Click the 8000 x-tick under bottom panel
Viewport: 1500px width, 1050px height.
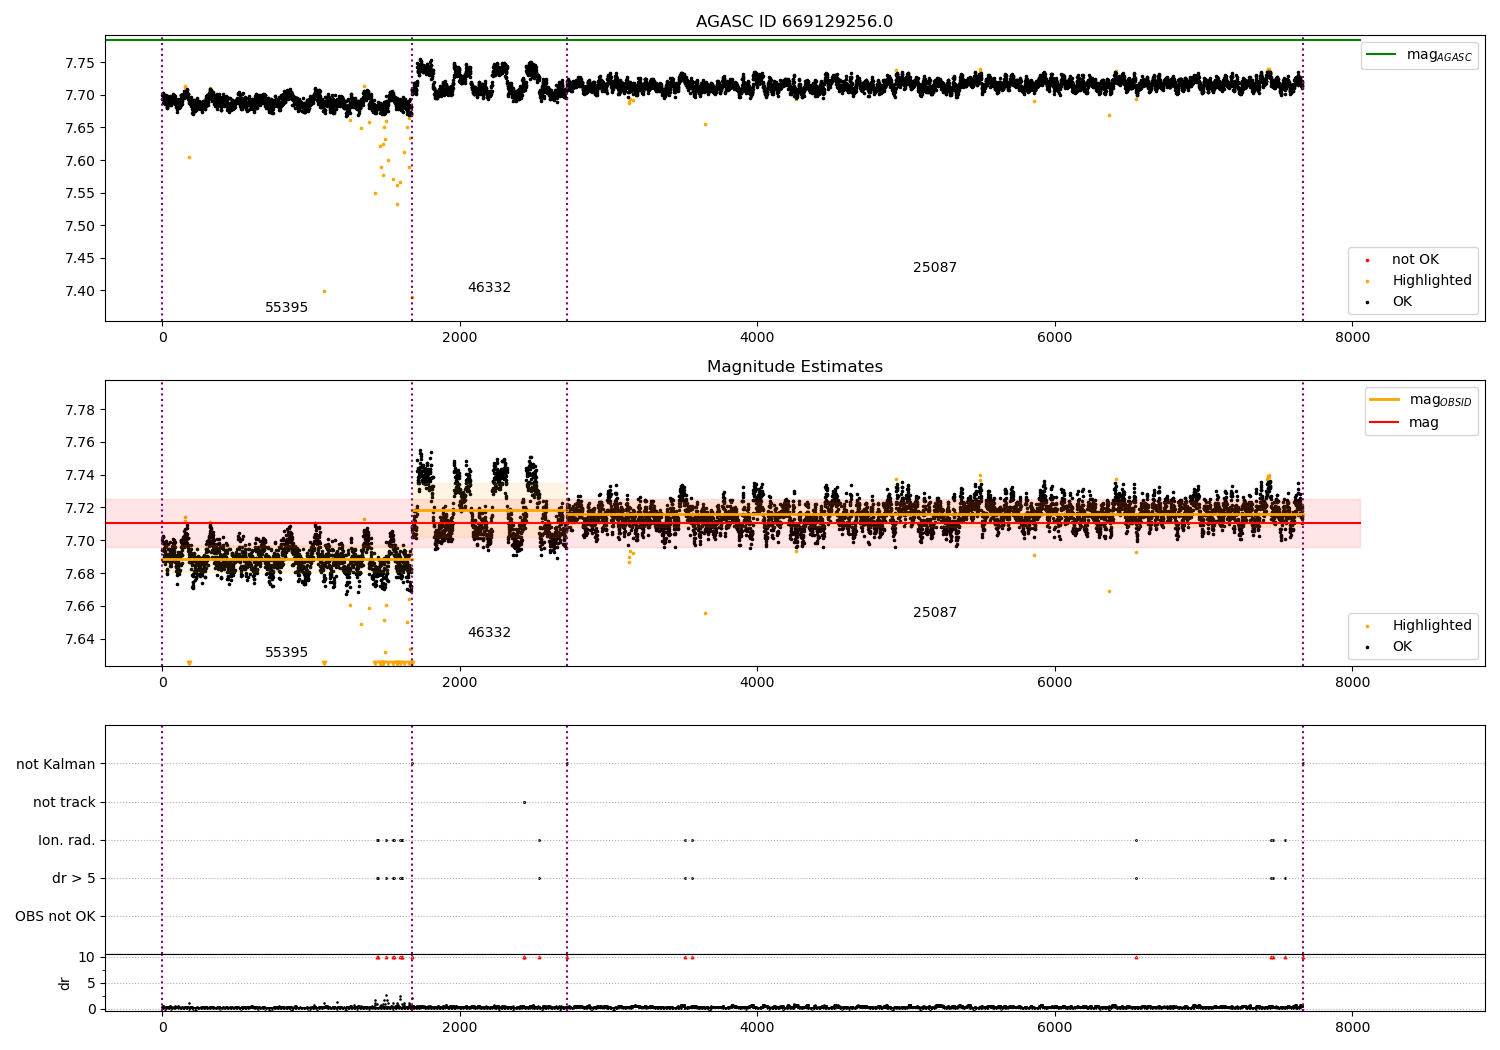pyautogui.click(x=1352, y=1028)
